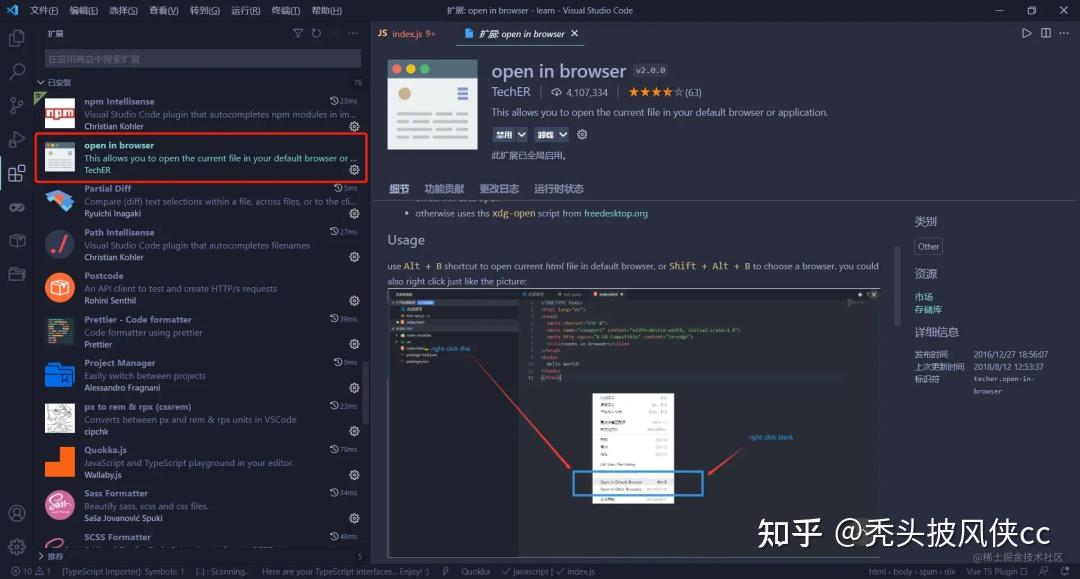The height and width of the screenshot is (579, 1080).
Task: Select the Postcode extension row
Action: [x=201, y=288]
